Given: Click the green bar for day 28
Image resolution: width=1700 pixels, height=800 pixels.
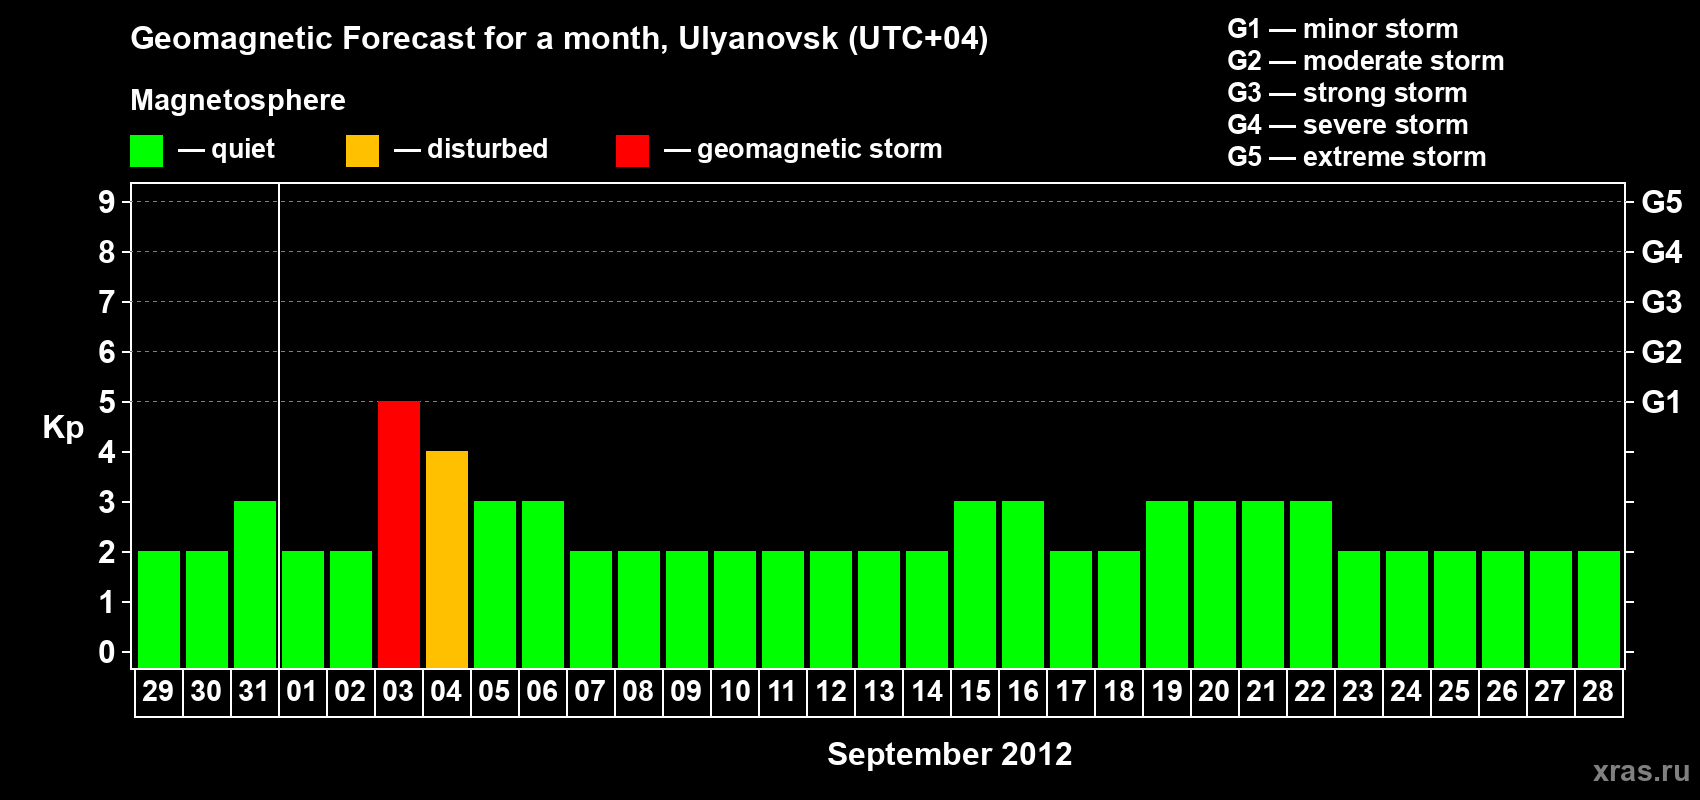Looking at the screenshot, I should [x=1599, y=609].
